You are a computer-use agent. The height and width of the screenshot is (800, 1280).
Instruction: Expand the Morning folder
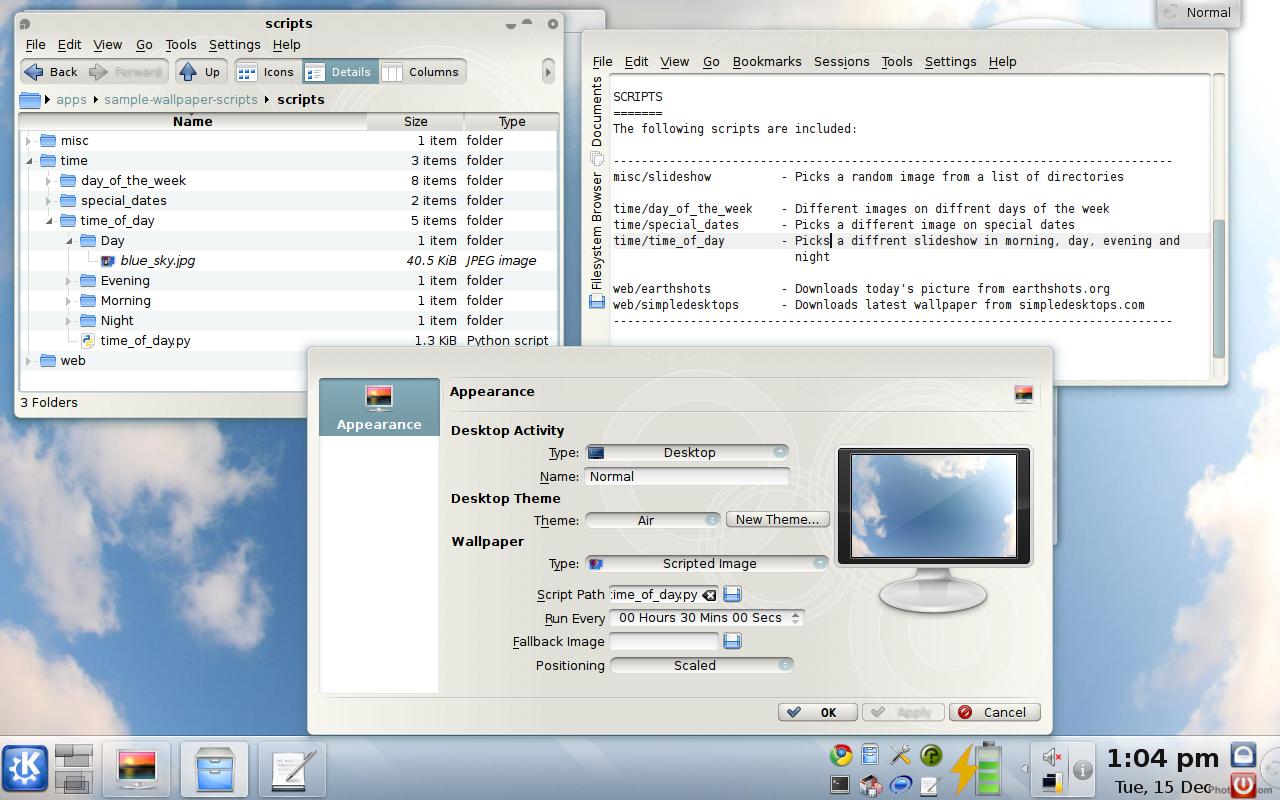point(69,301)
